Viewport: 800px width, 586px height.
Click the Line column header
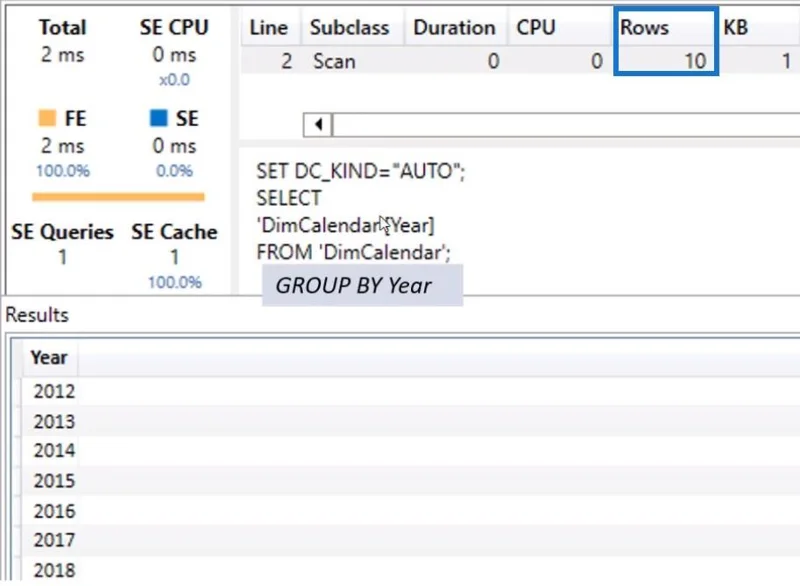tap(269, 28)
